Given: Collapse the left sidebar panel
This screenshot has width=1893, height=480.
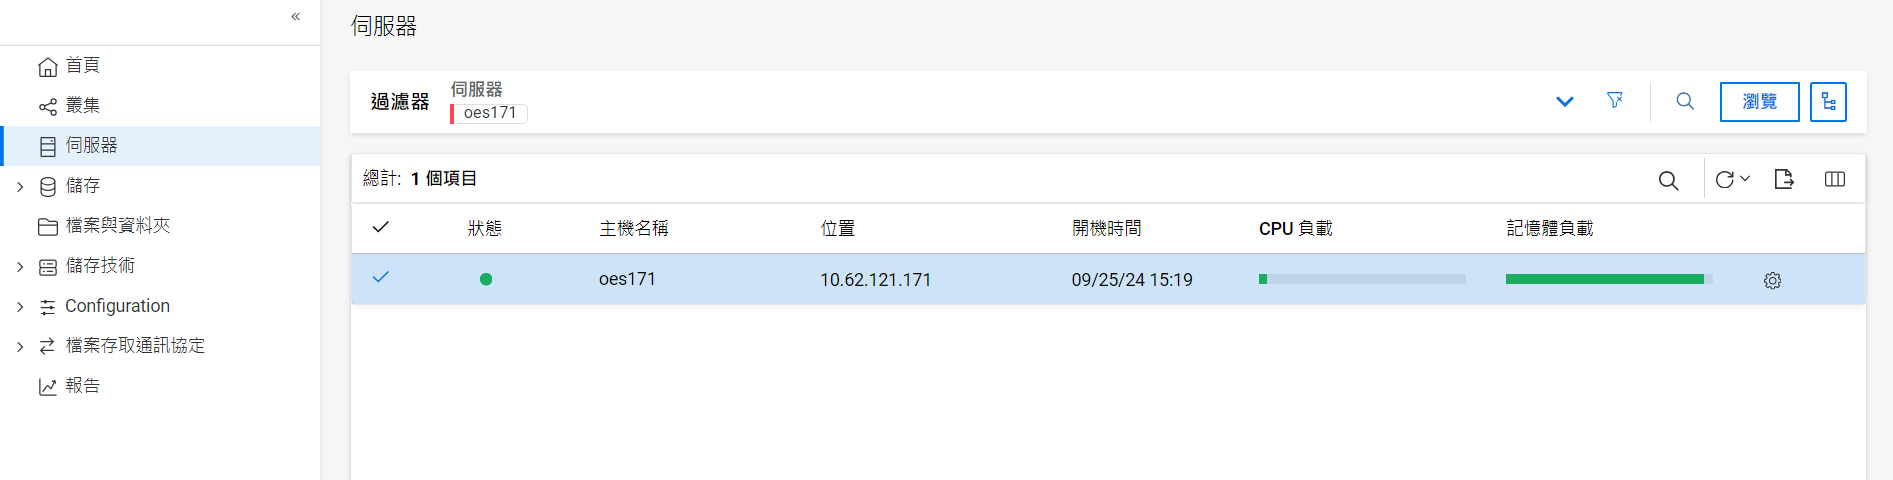Looking at the screenshot, I should click(296, 17).
